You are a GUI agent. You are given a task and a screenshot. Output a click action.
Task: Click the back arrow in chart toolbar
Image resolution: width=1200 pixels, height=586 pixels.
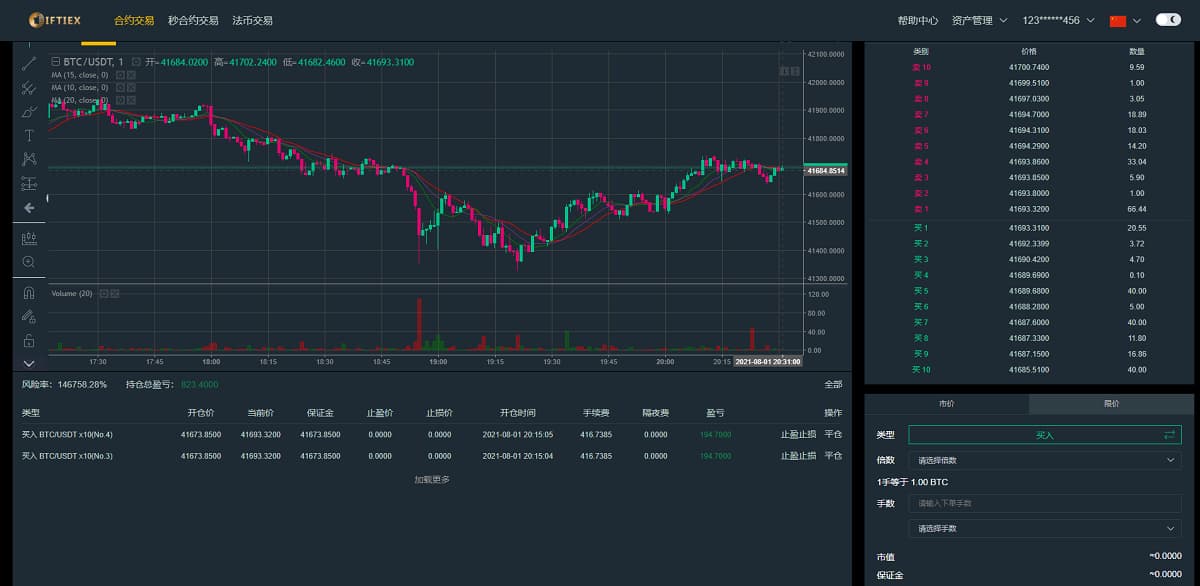point(29,208)
